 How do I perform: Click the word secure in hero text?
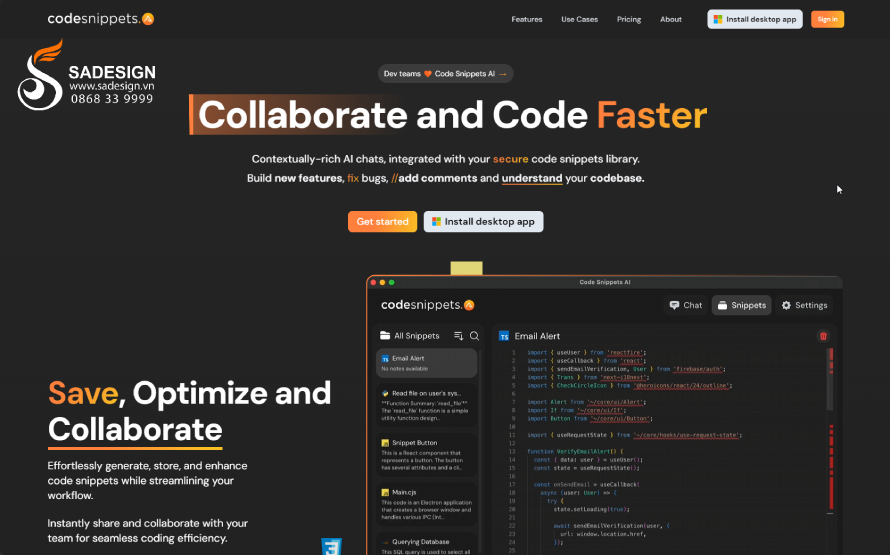510,159
